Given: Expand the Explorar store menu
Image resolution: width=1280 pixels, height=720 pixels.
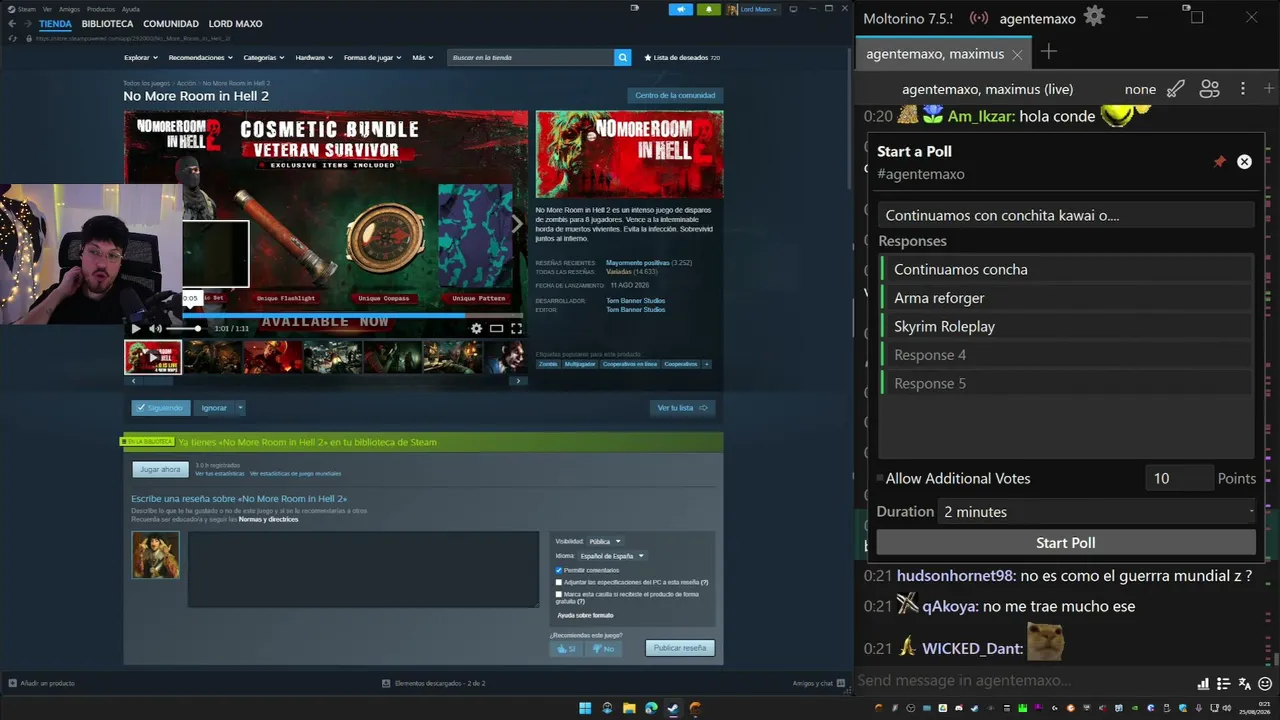Looking at the screenshot, I should coord(140,58).
